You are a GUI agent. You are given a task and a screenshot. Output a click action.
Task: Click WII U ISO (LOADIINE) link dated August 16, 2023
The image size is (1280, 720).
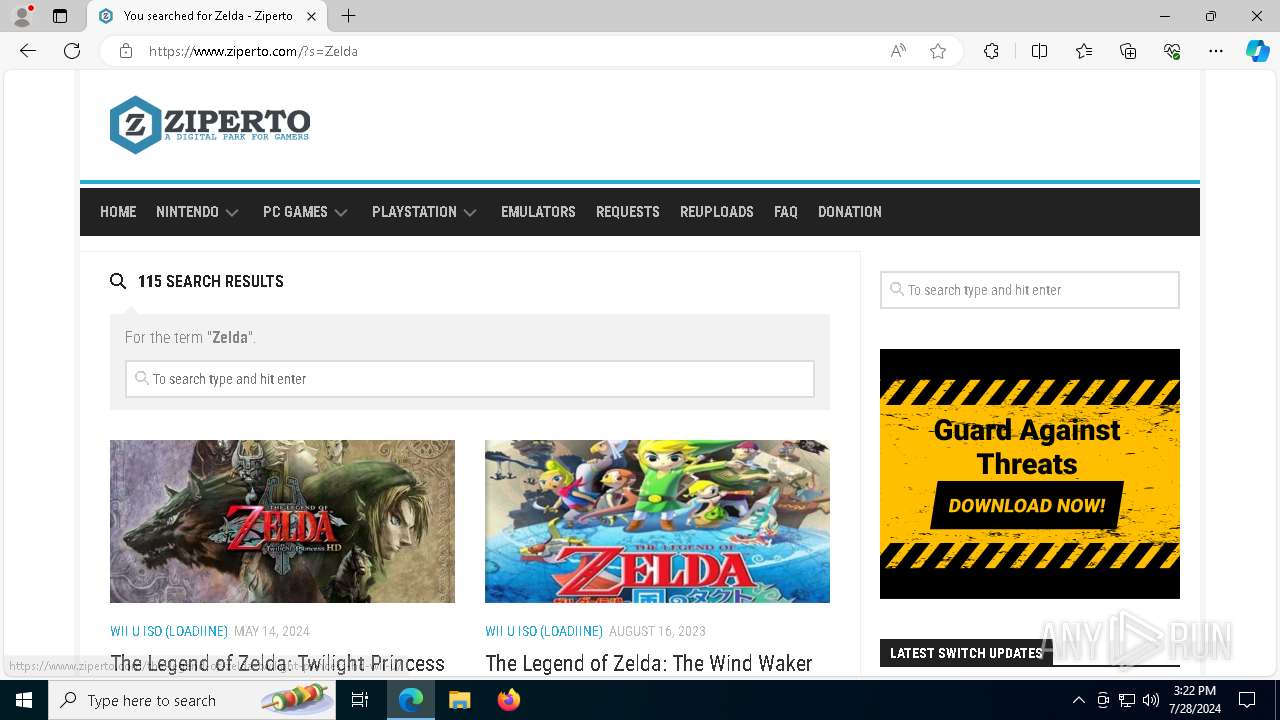pos(544,631)
